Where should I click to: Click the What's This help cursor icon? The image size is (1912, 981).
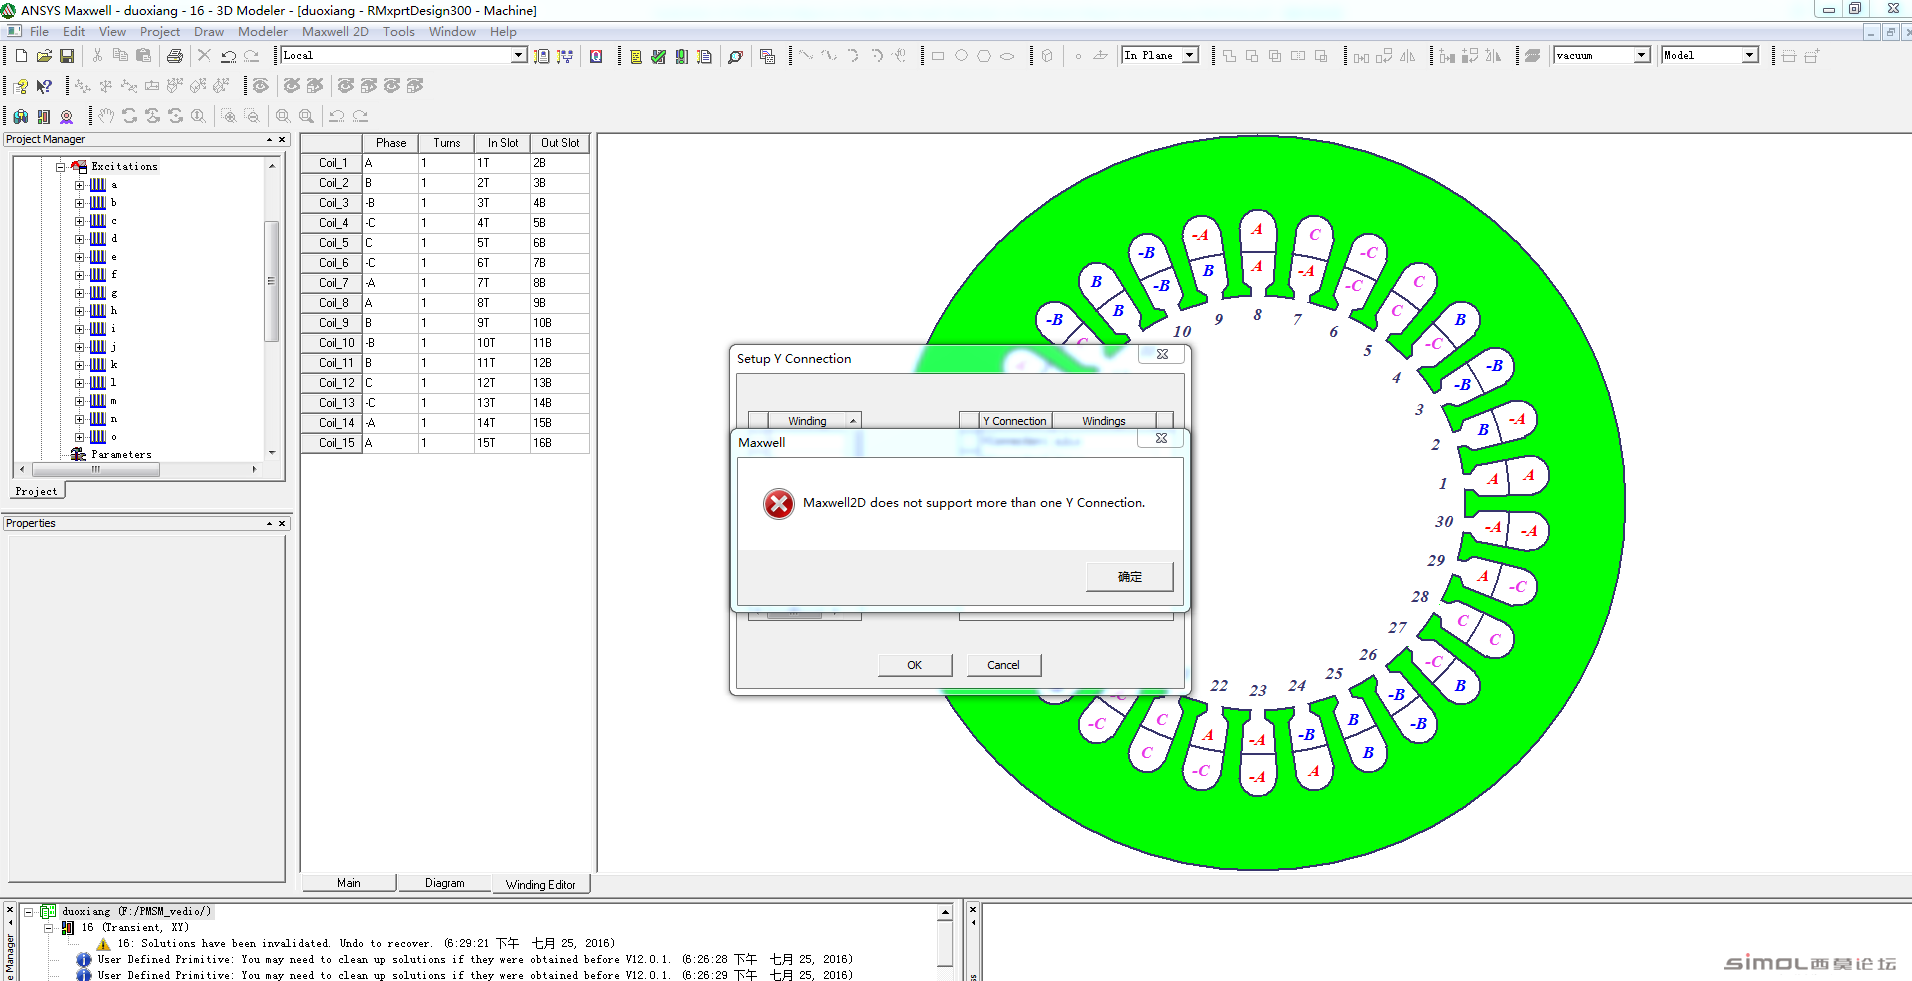pos(44,86)
